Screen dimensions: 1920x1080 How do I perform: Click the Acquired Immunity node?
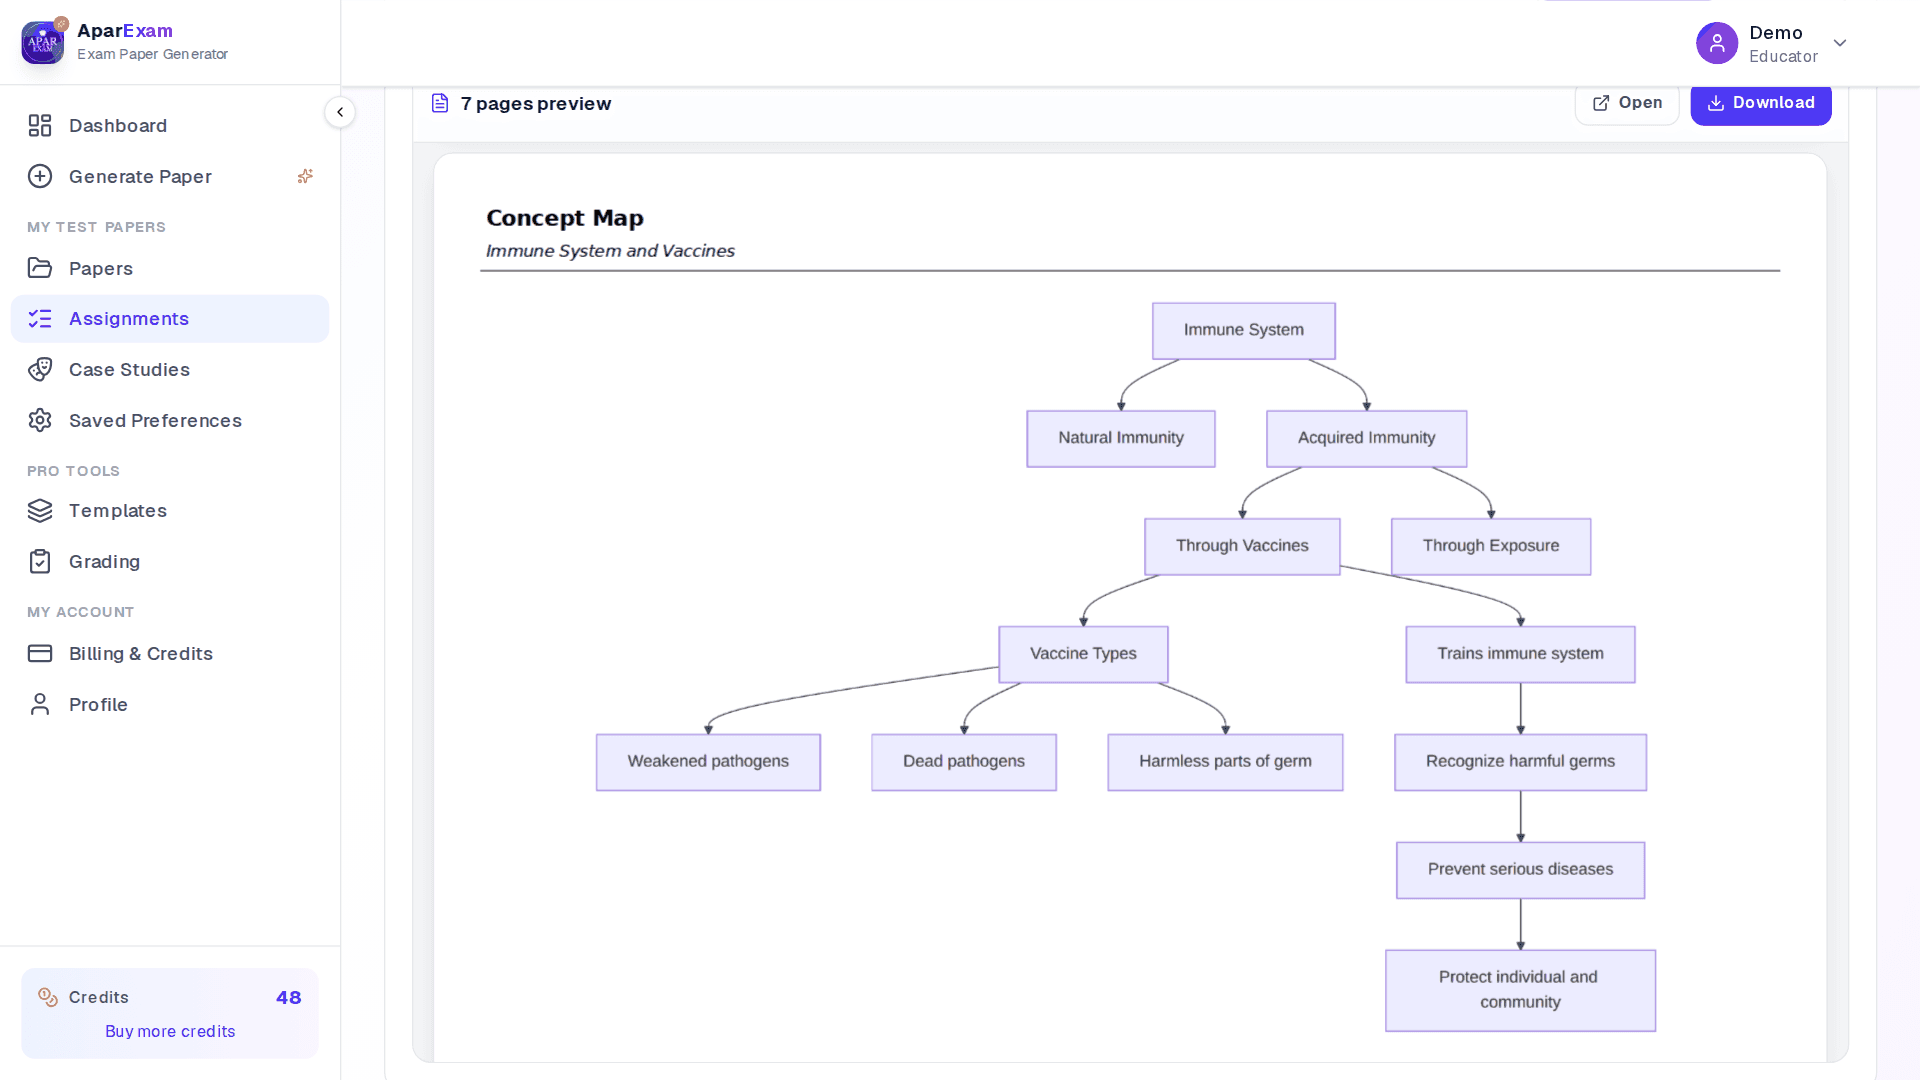[x=1367, y=439]
